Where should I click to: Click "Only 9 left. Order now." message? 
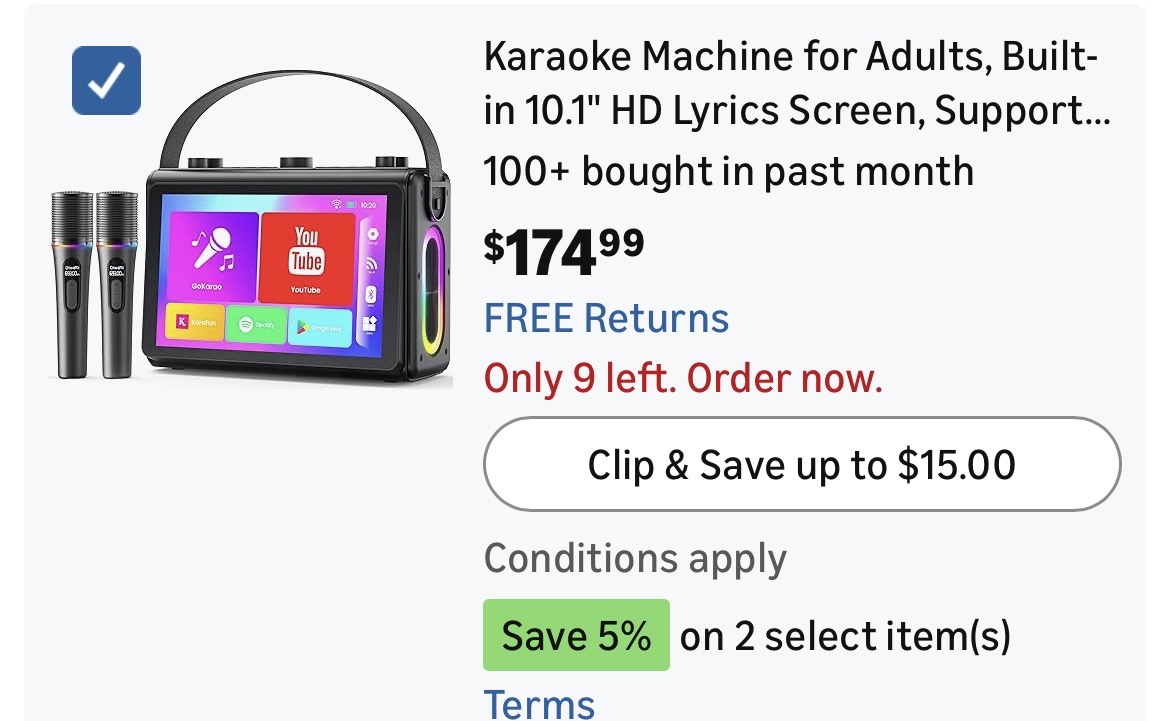(683, 378)
